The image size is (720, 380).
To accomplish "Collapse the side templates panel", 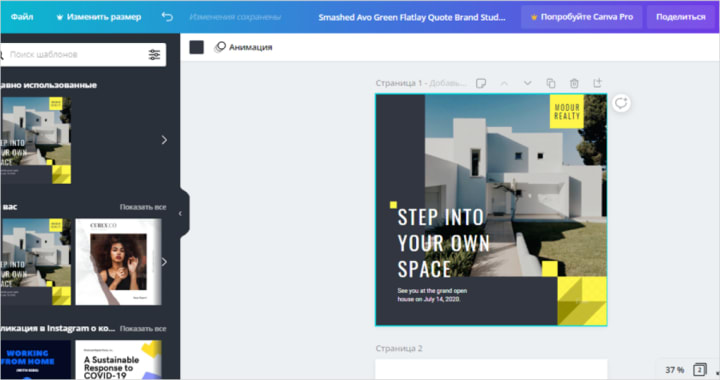I will (x=181, y=213).
